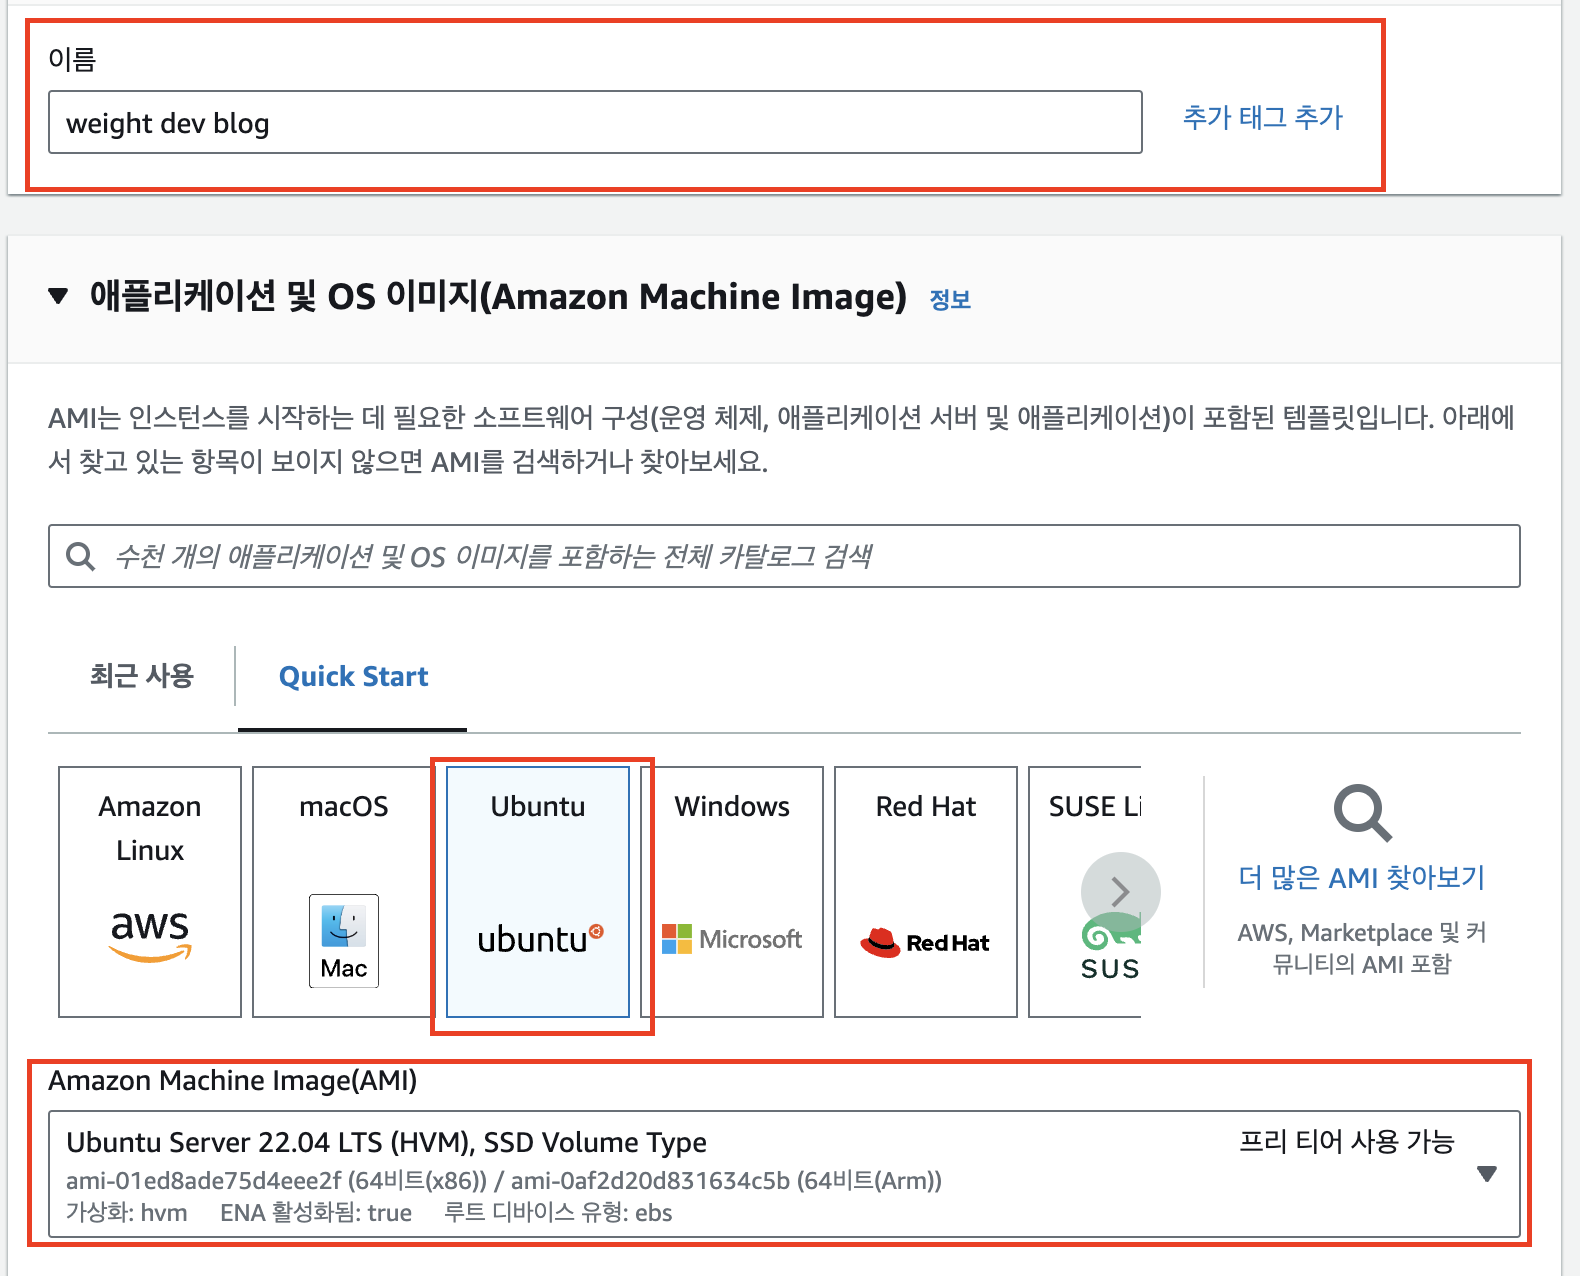Click the AWS logo on Amazon Linux card
This screenshot has width=1580, height=1276.
click(150, 936)
